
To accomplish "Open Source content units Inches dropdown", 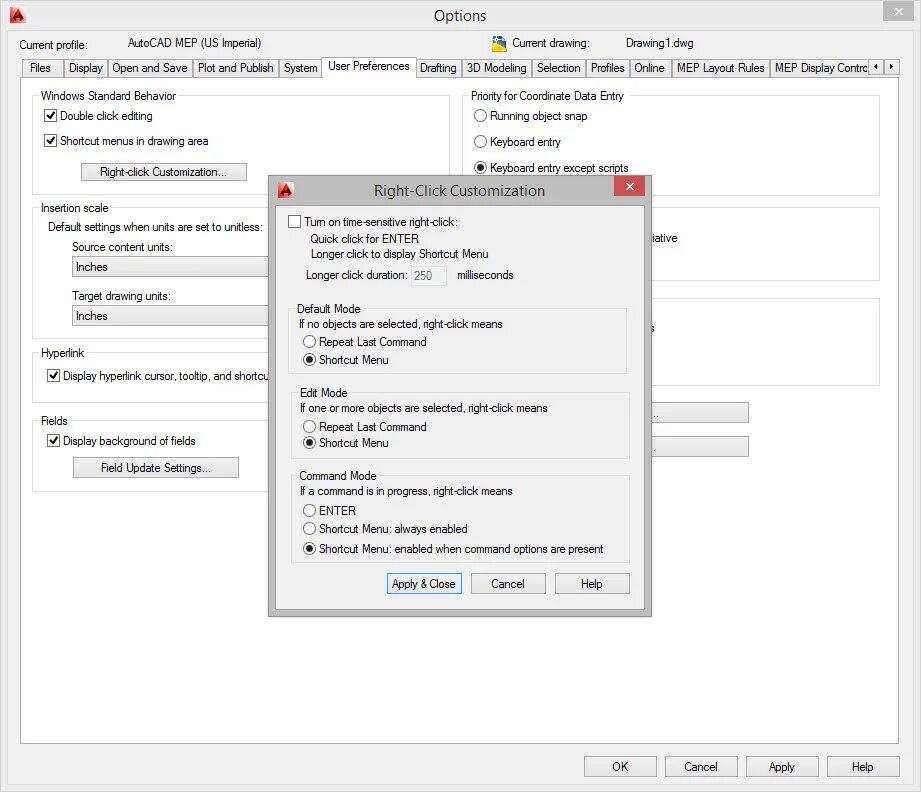I will pyautogui.click(x=170, y=267).
